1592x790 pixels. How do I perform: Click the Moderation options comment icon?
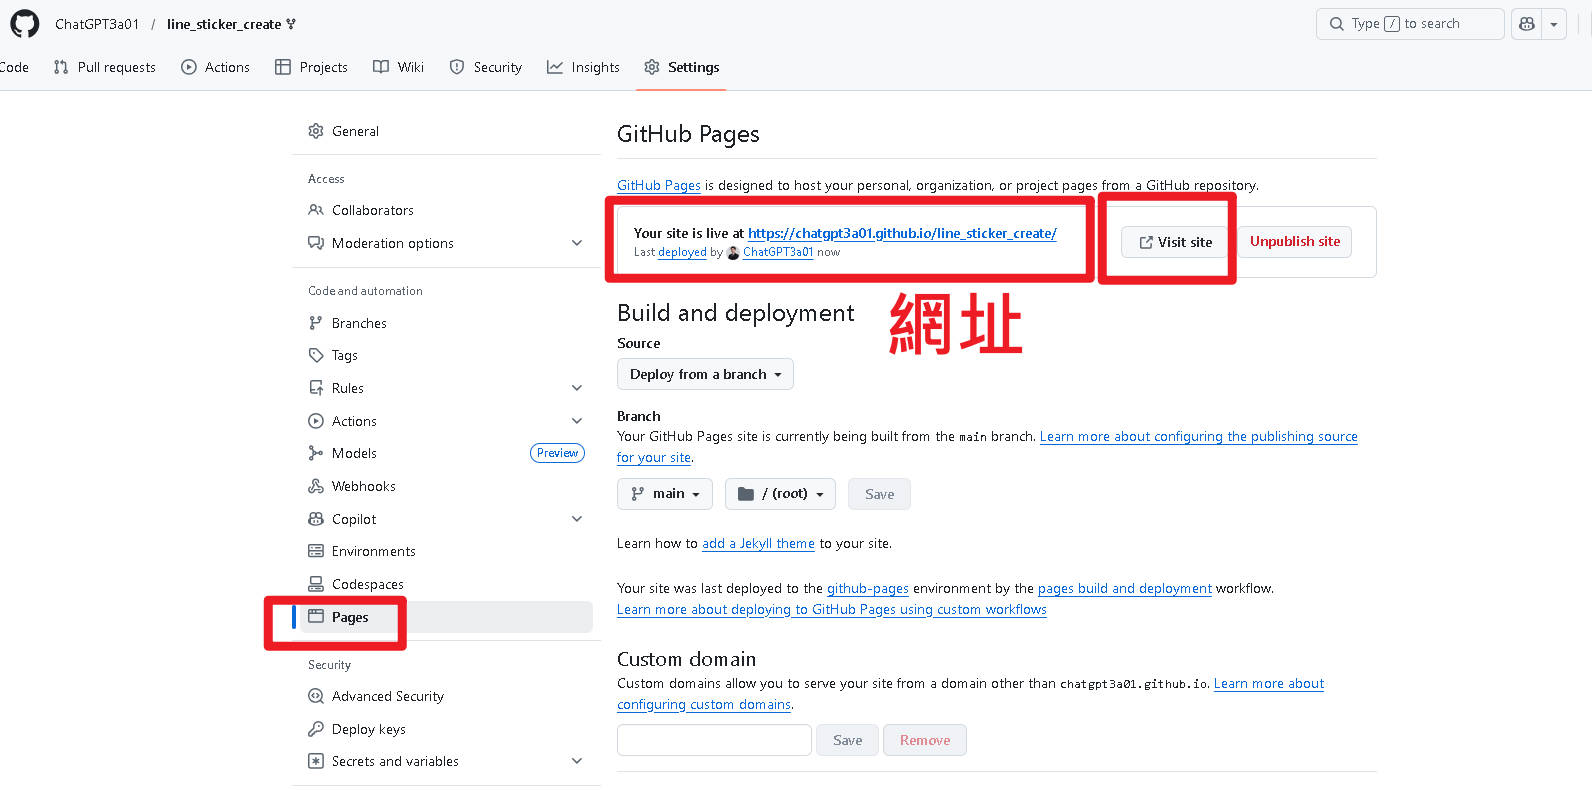coord(316,243)
